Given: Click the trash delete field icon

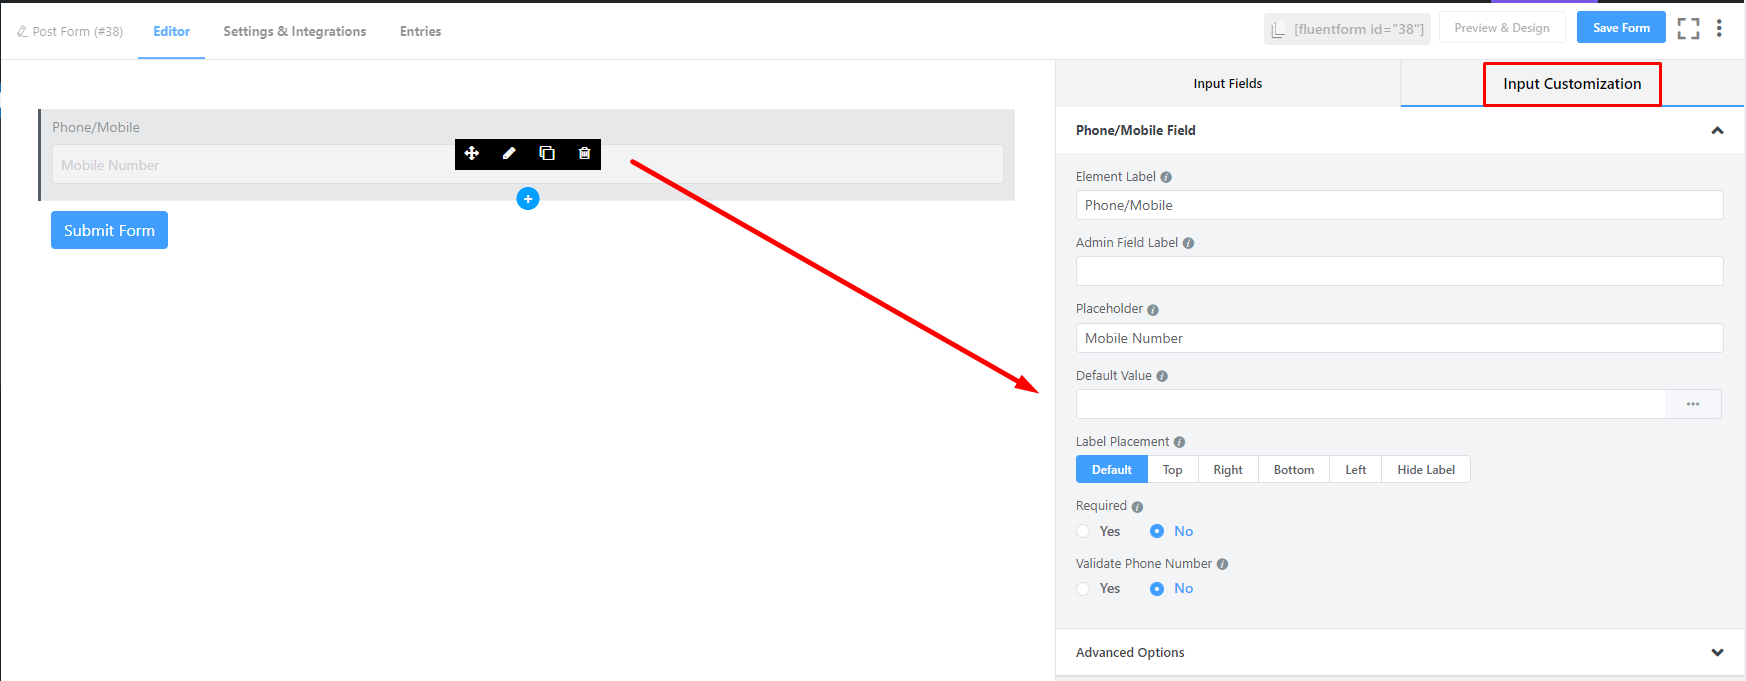Looking at the screenshot, I should pos(584,153).
